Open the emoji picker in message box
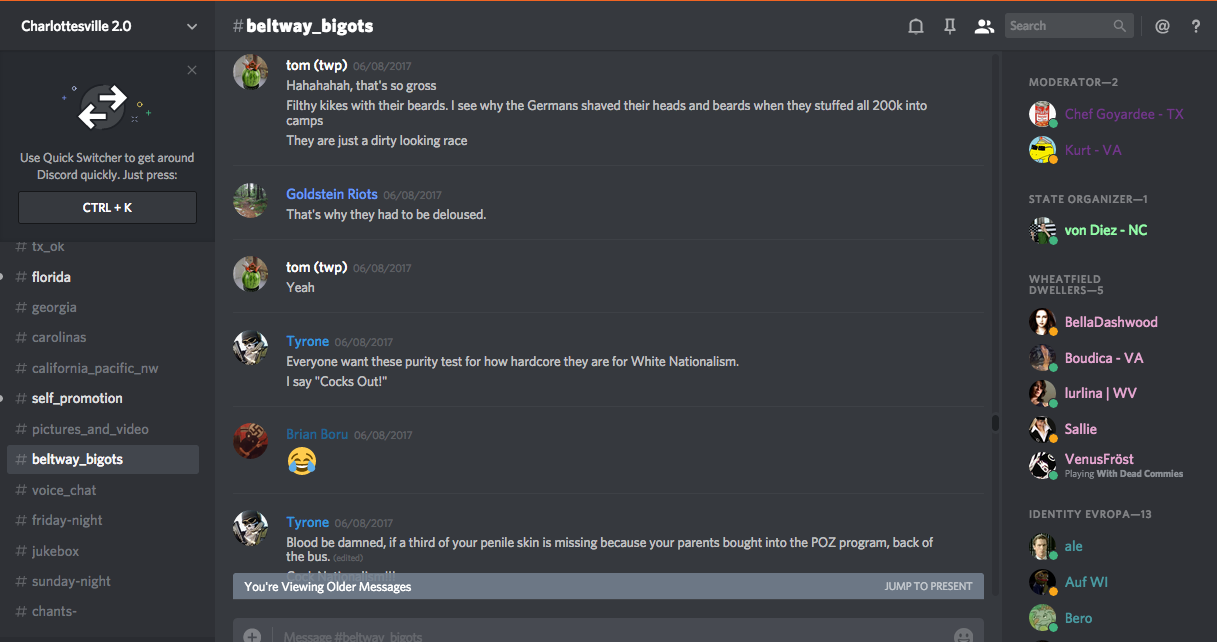 [963, 635]
